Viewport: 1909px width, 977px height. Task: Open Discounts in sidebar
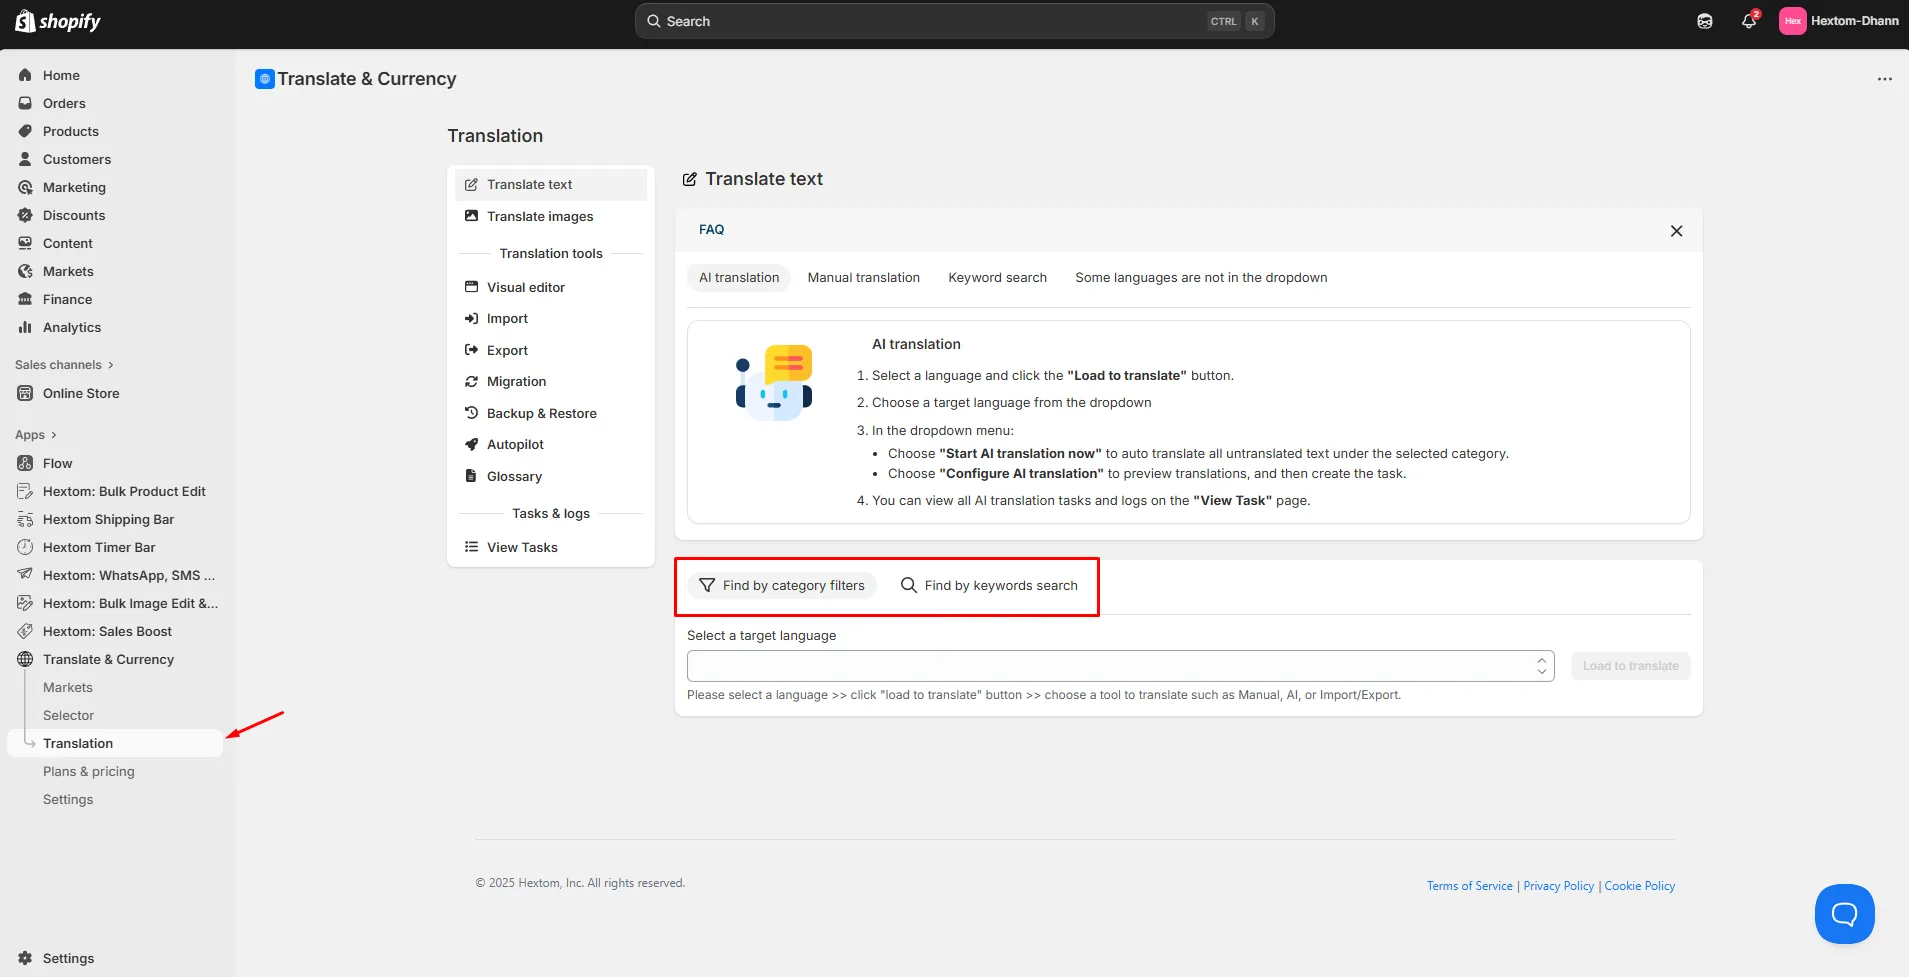[73, 215]
